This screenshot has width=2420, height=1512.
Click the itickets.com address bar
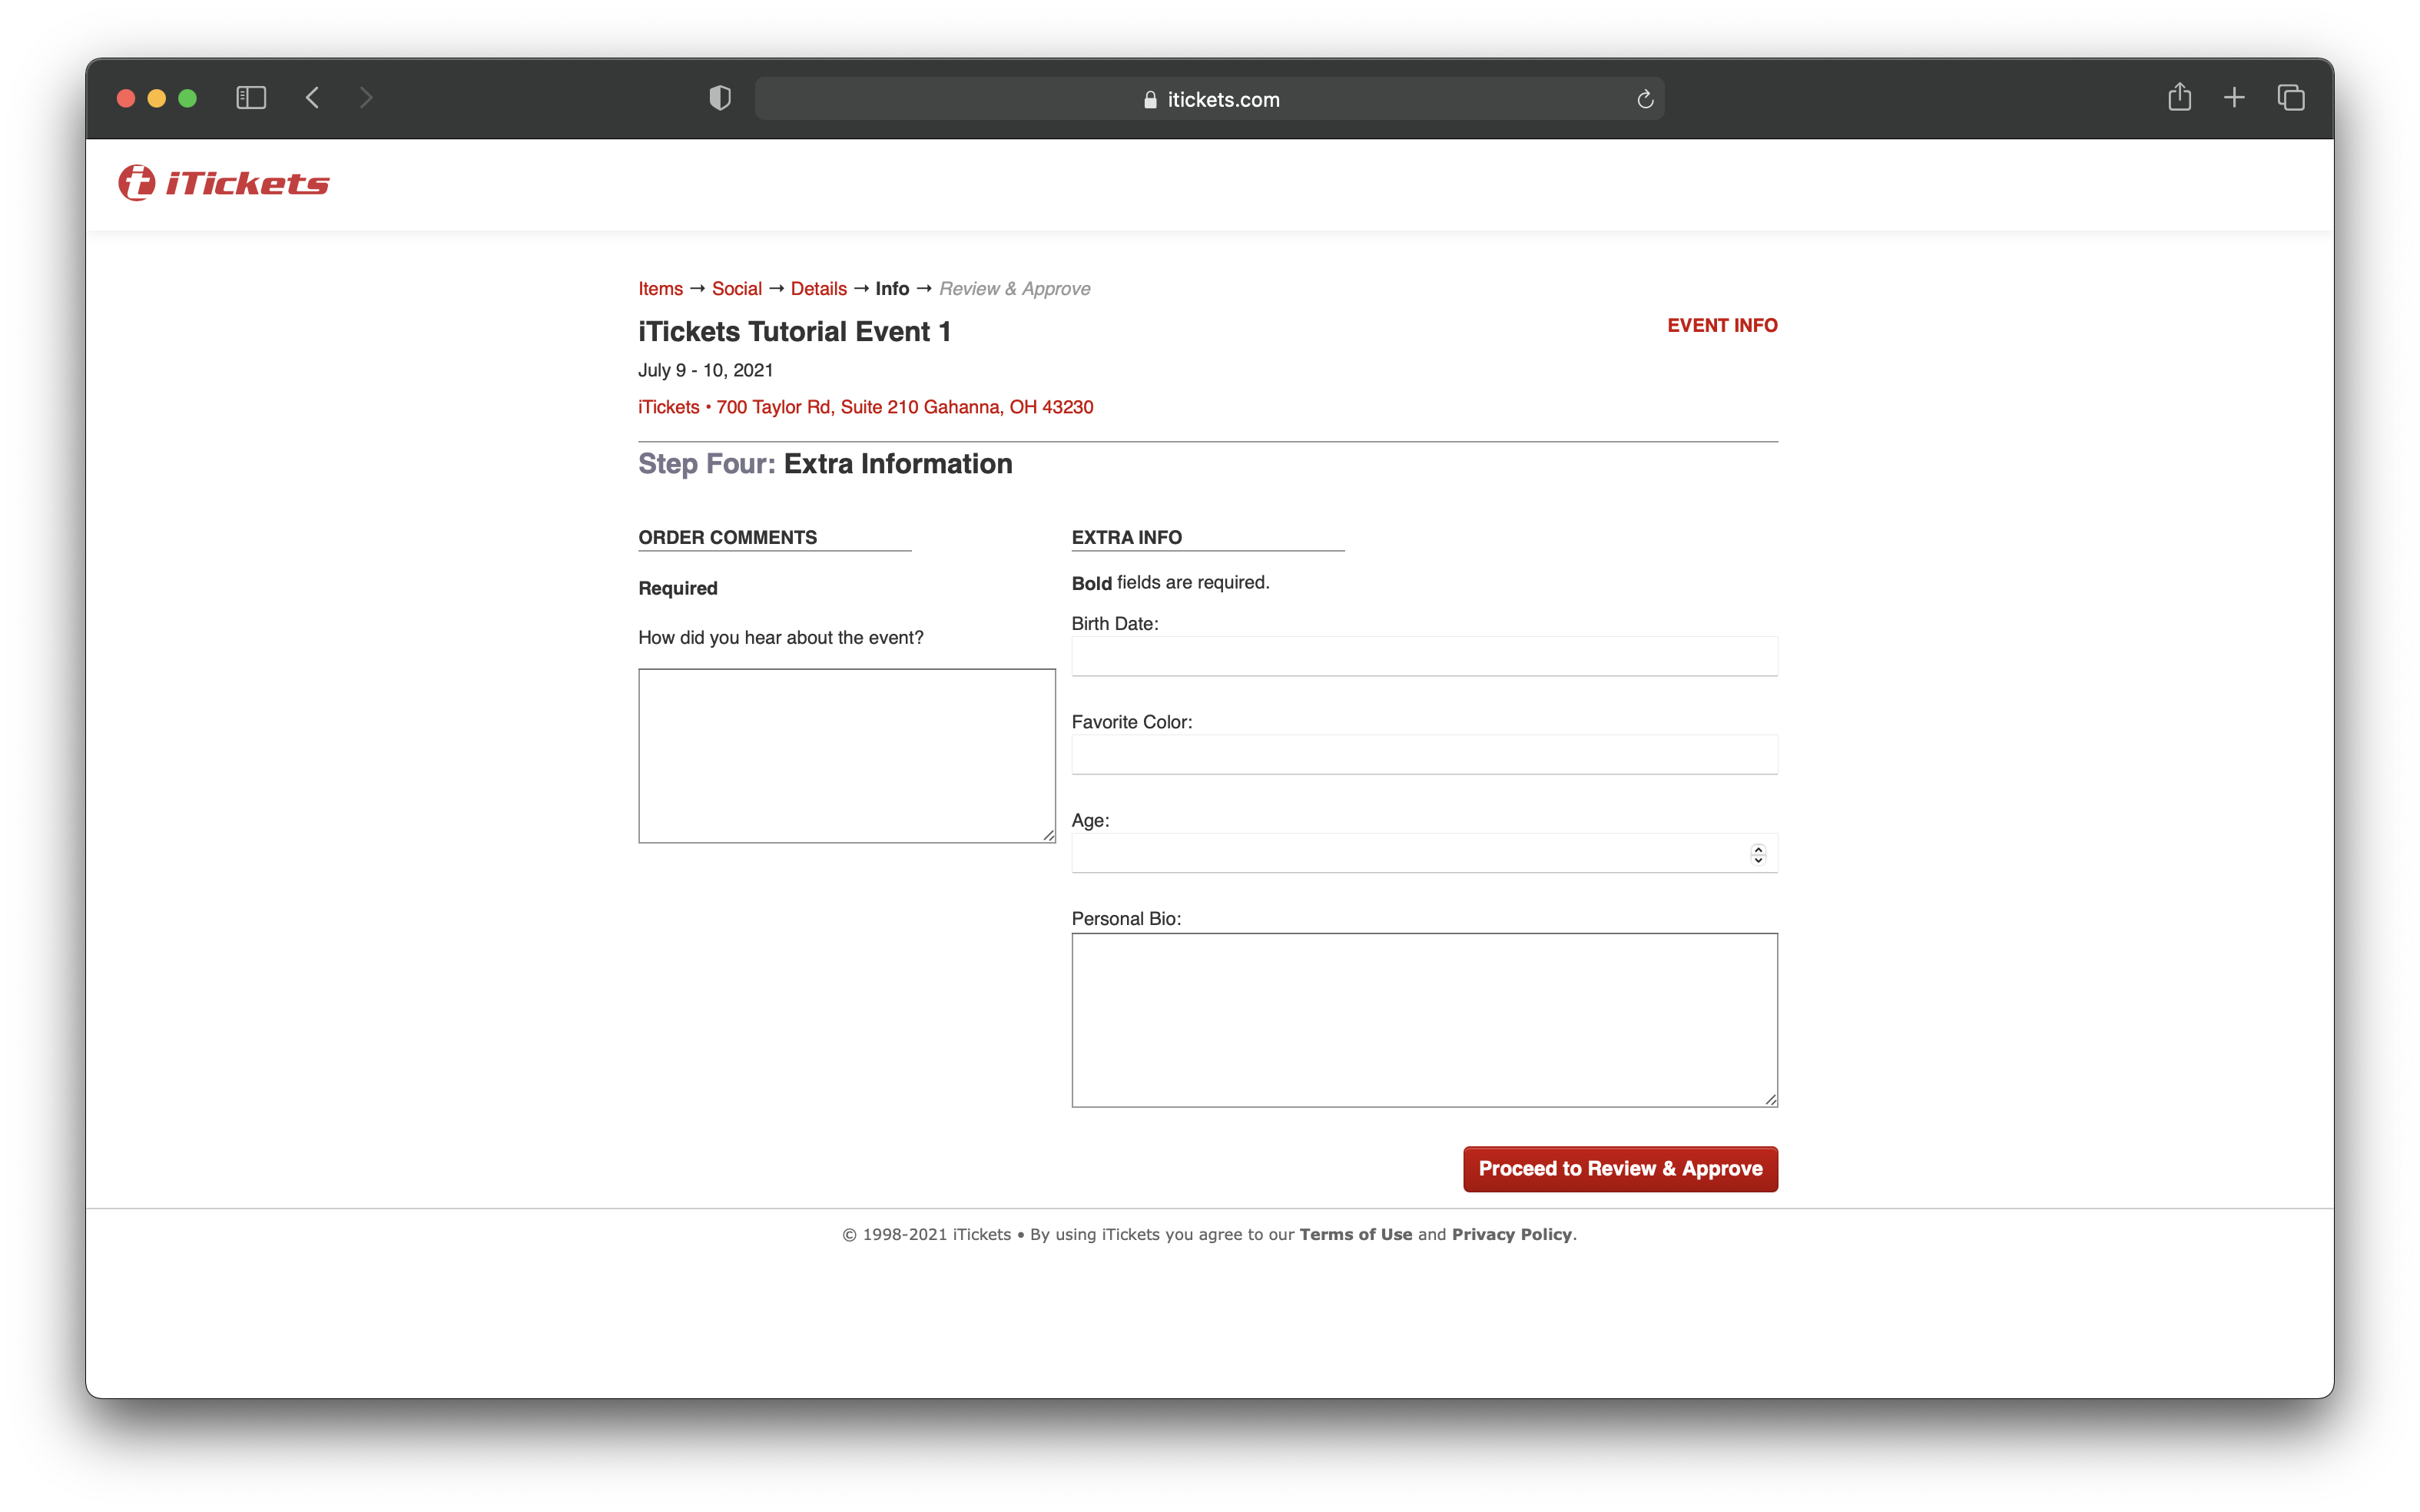pos(1209,99)
